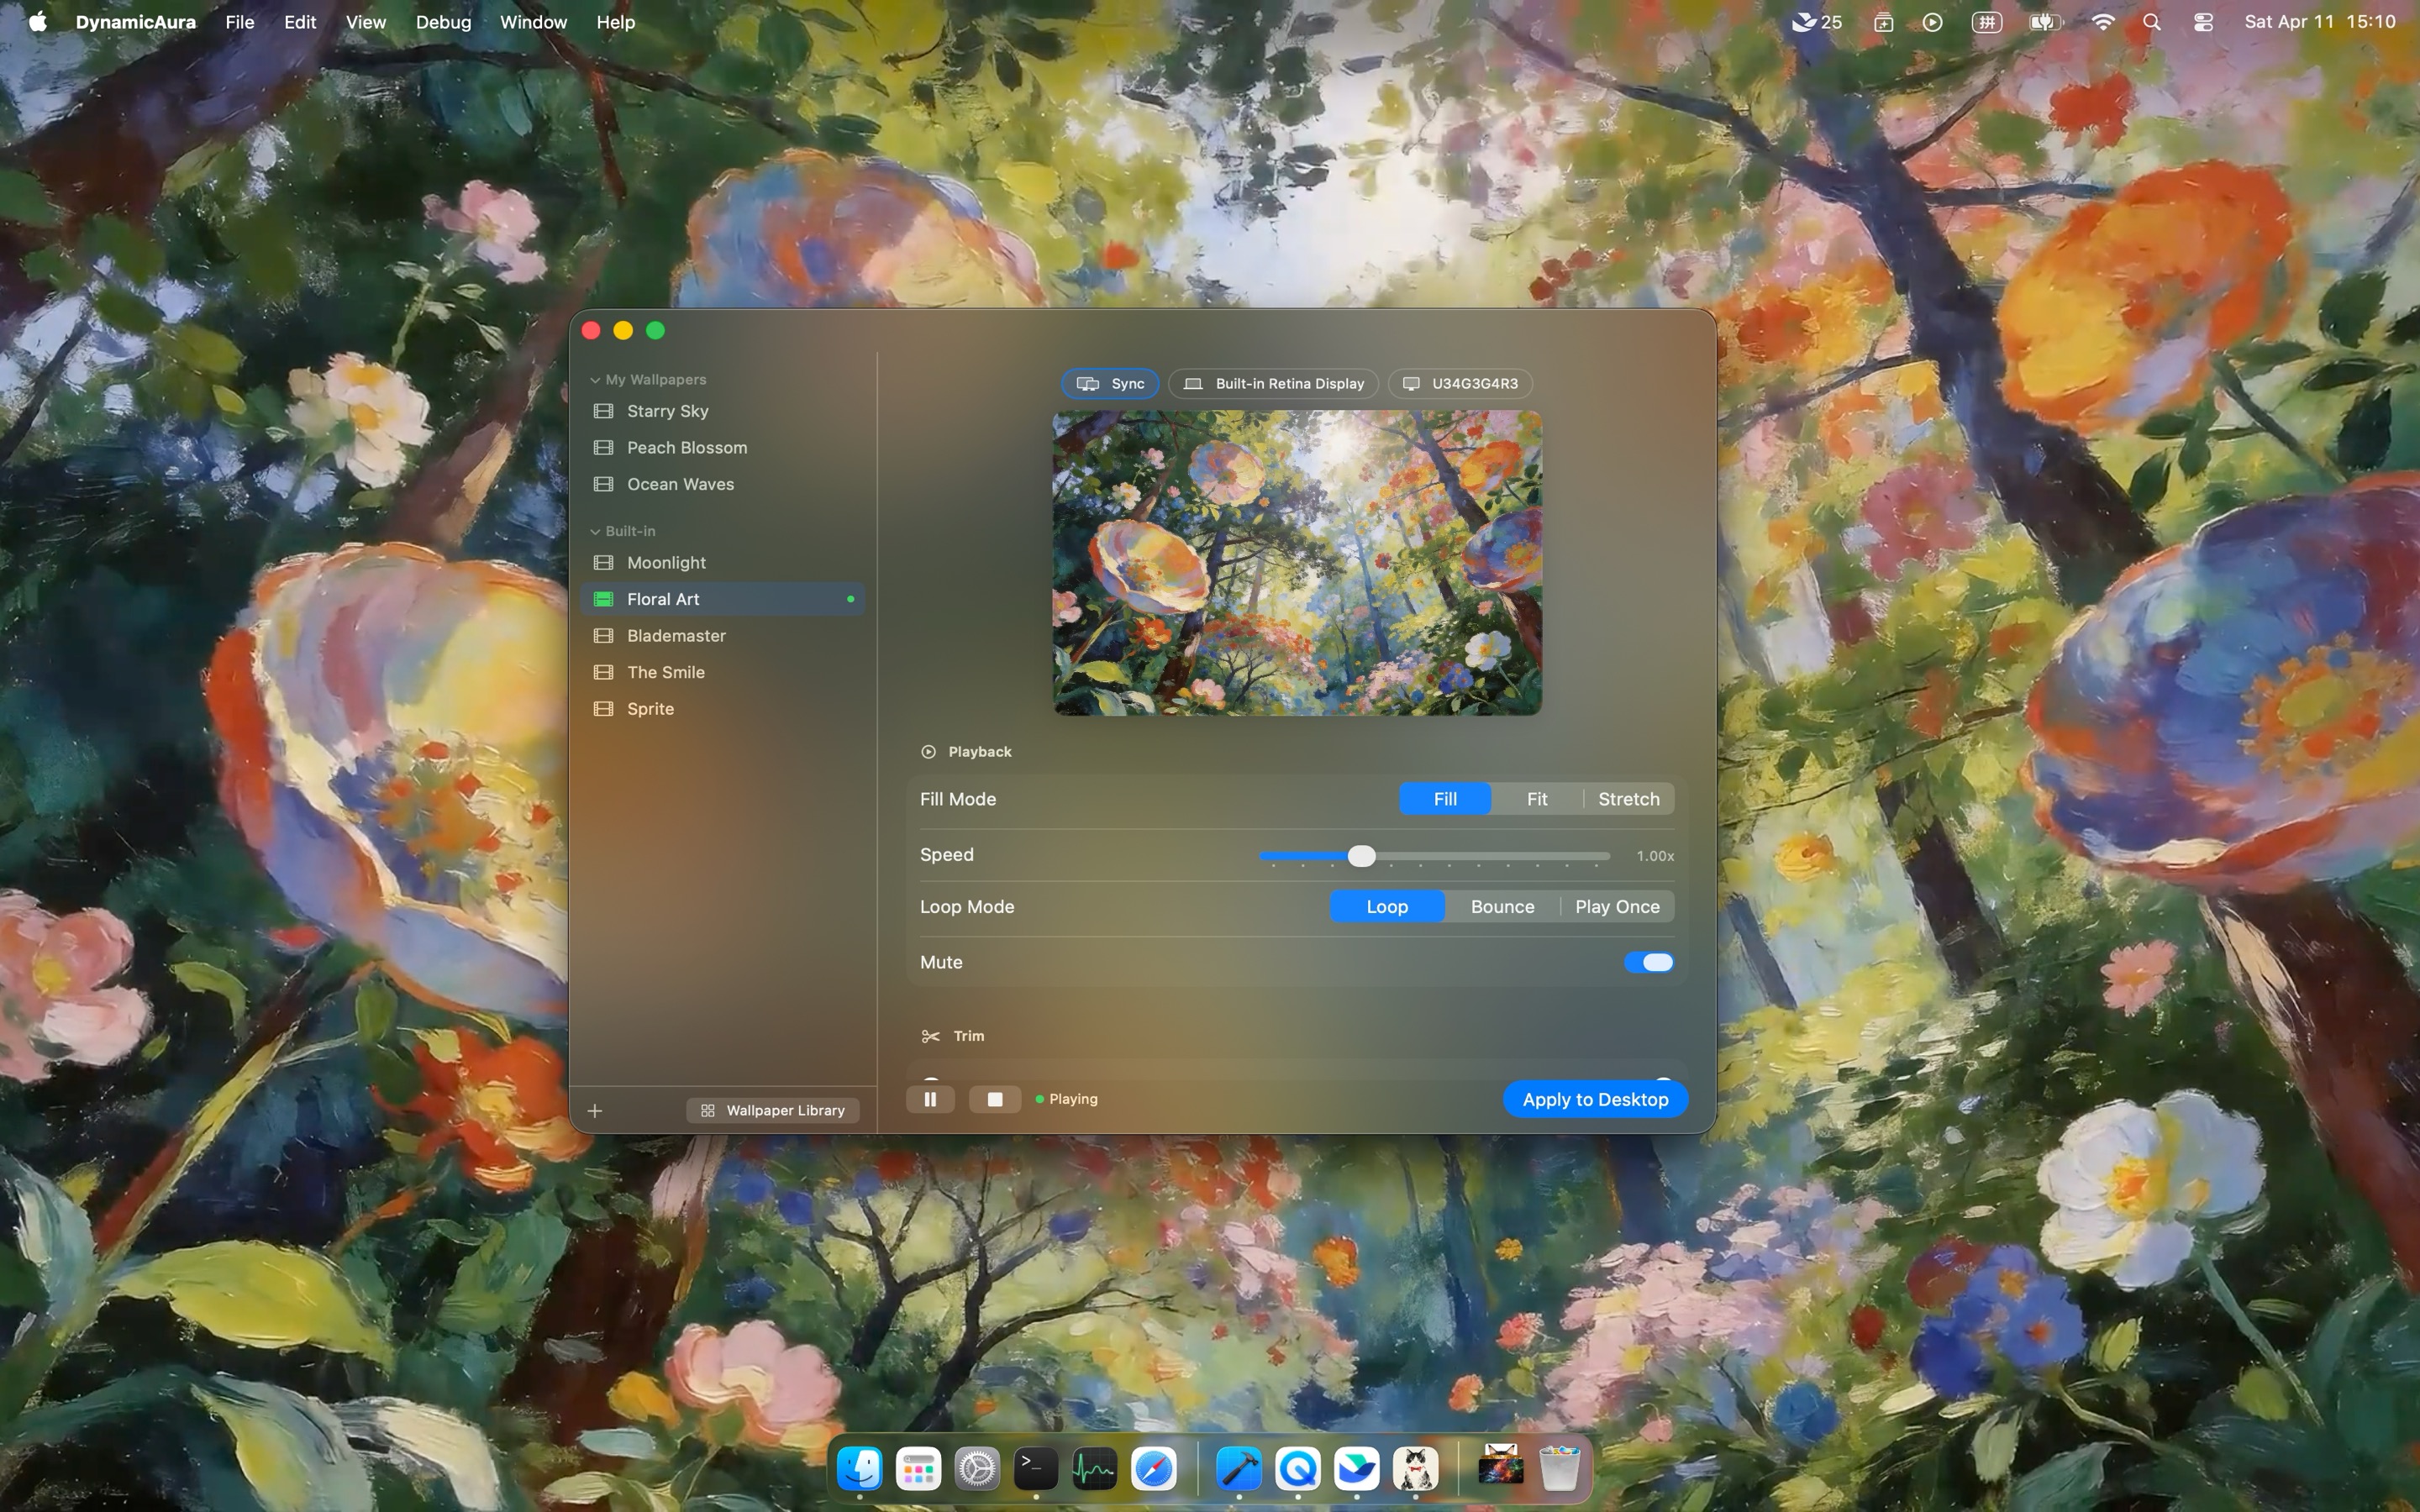This screenshot has height=1512, width=2420.
Task: Open System Settings from the Dock
Action: click(x=976, y=1468)
